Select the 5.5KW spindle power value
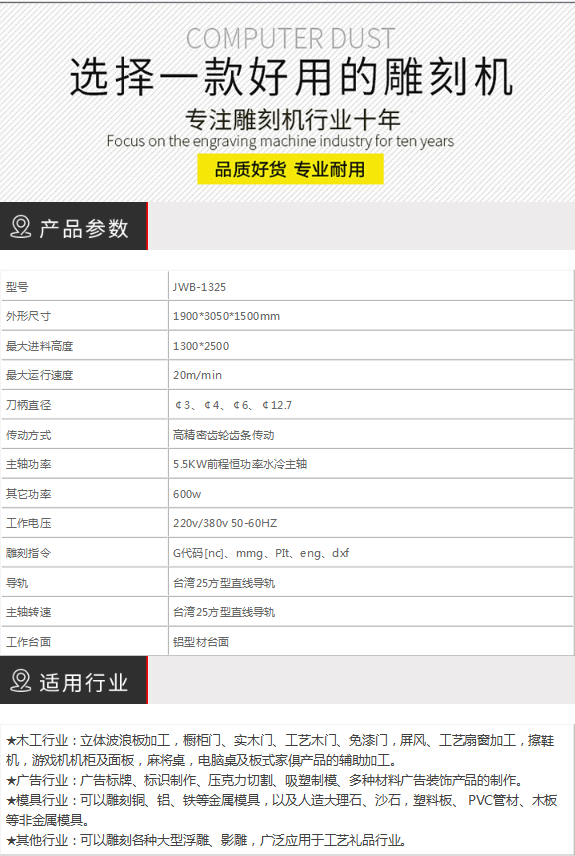Screen dimensions: 575x856 240,464
